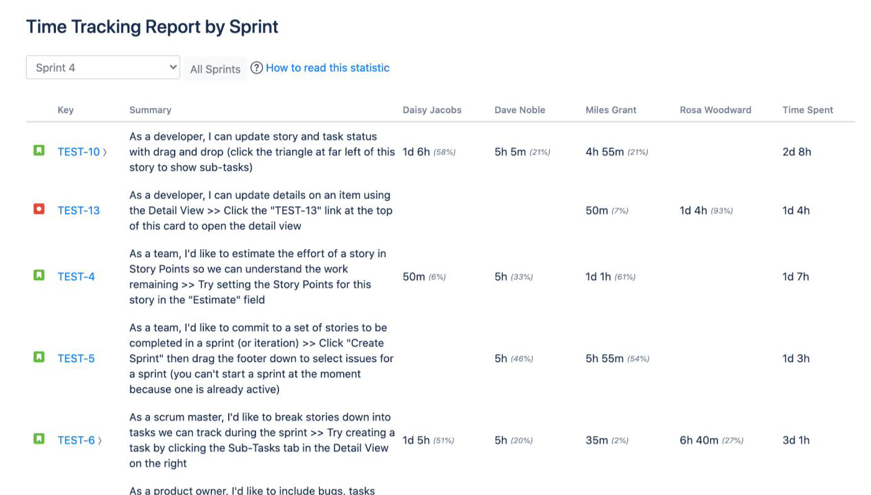Expand sub-tasks chevron next to TEST-10

[x=104, y=153]
